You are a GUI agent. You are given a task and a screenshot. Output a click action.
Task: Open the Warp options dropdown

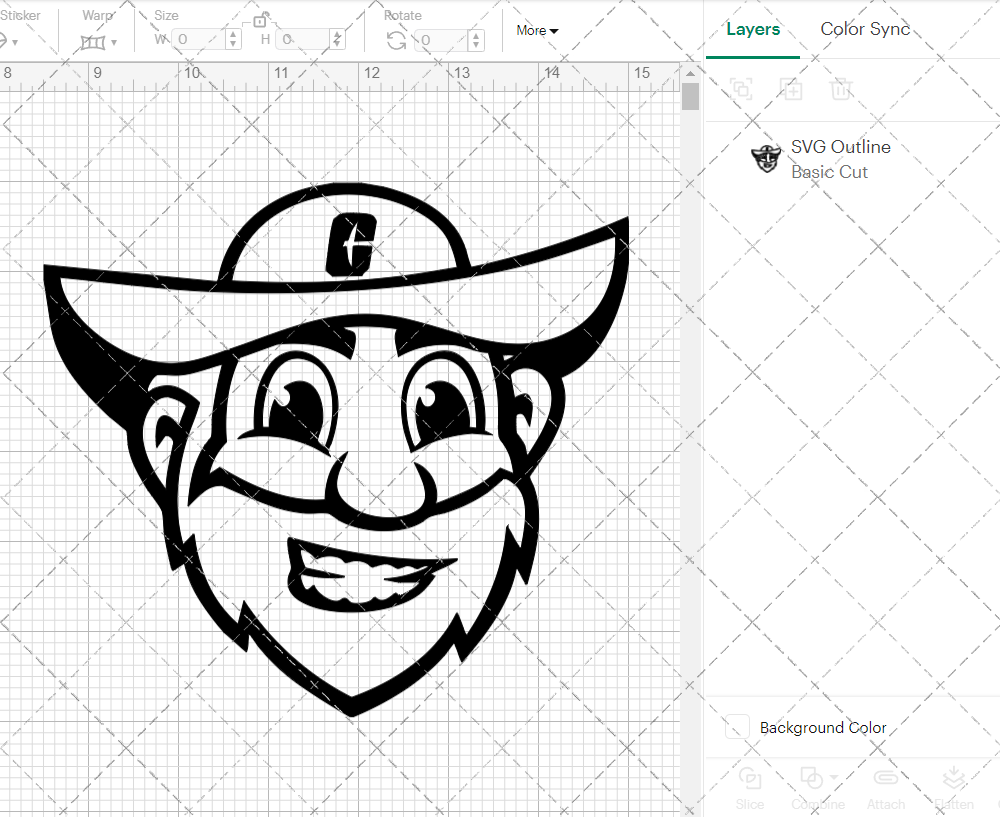112,42
